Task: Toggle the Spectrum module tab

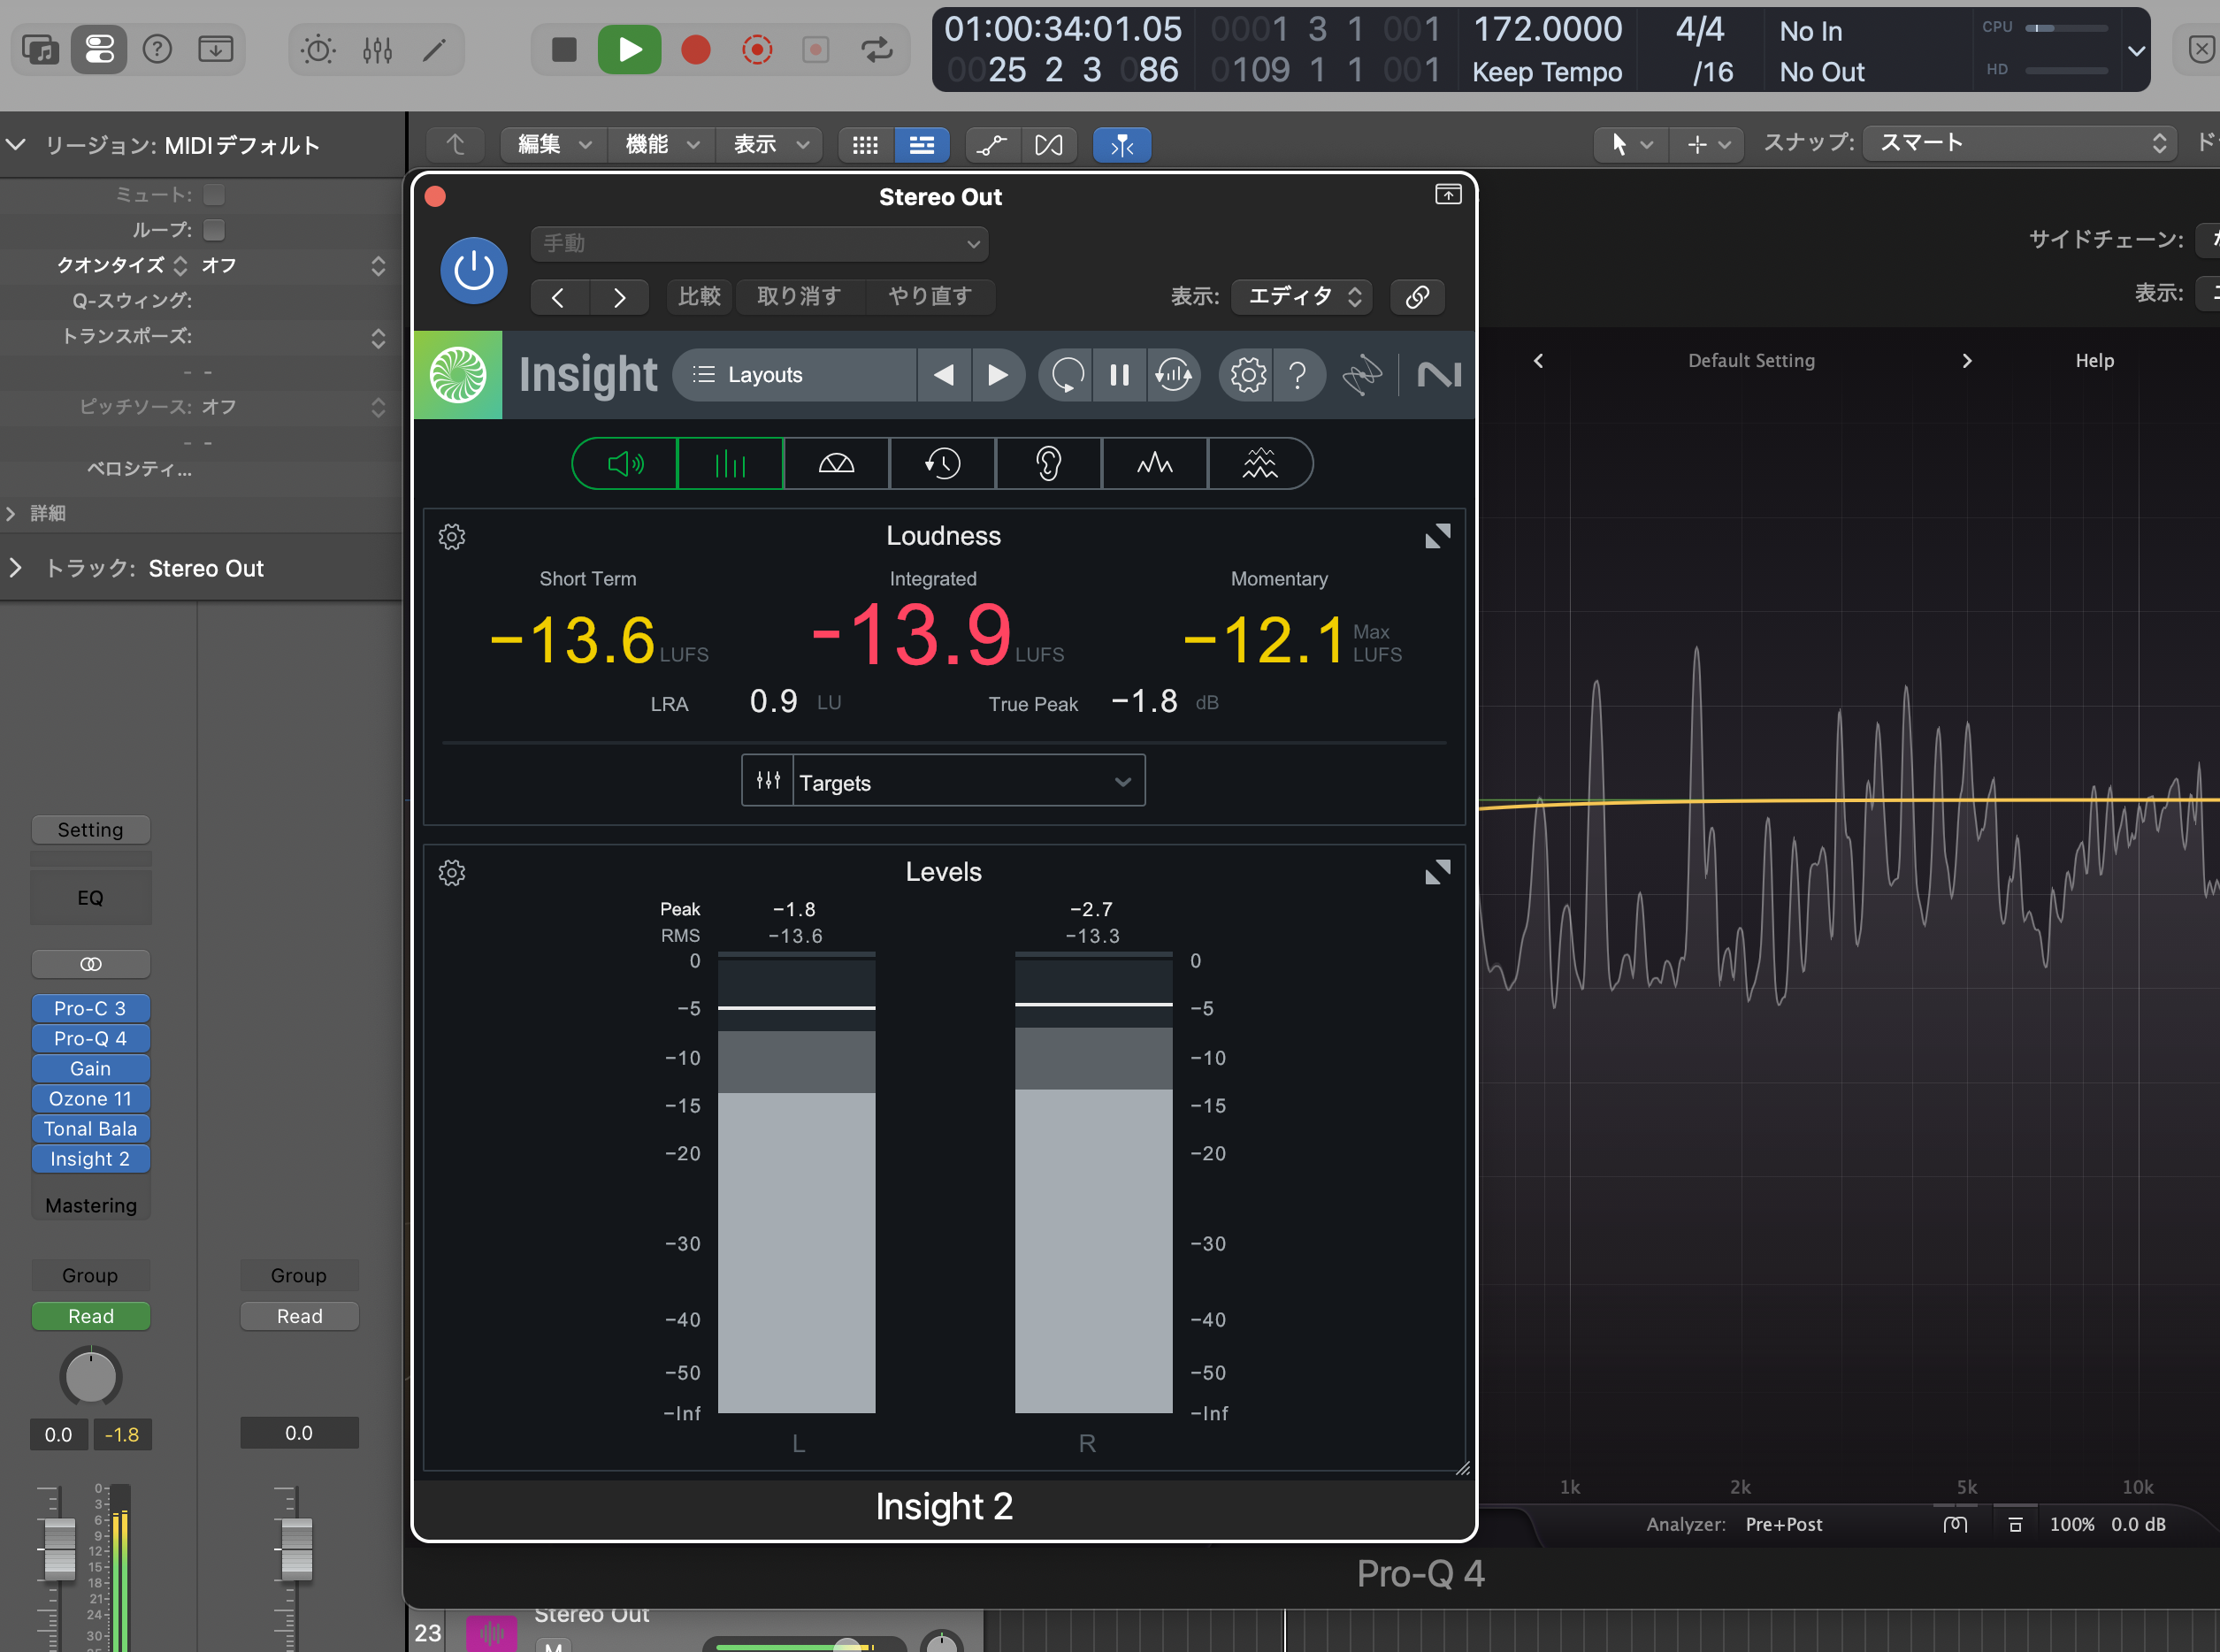Action: tap(1154, 464)
